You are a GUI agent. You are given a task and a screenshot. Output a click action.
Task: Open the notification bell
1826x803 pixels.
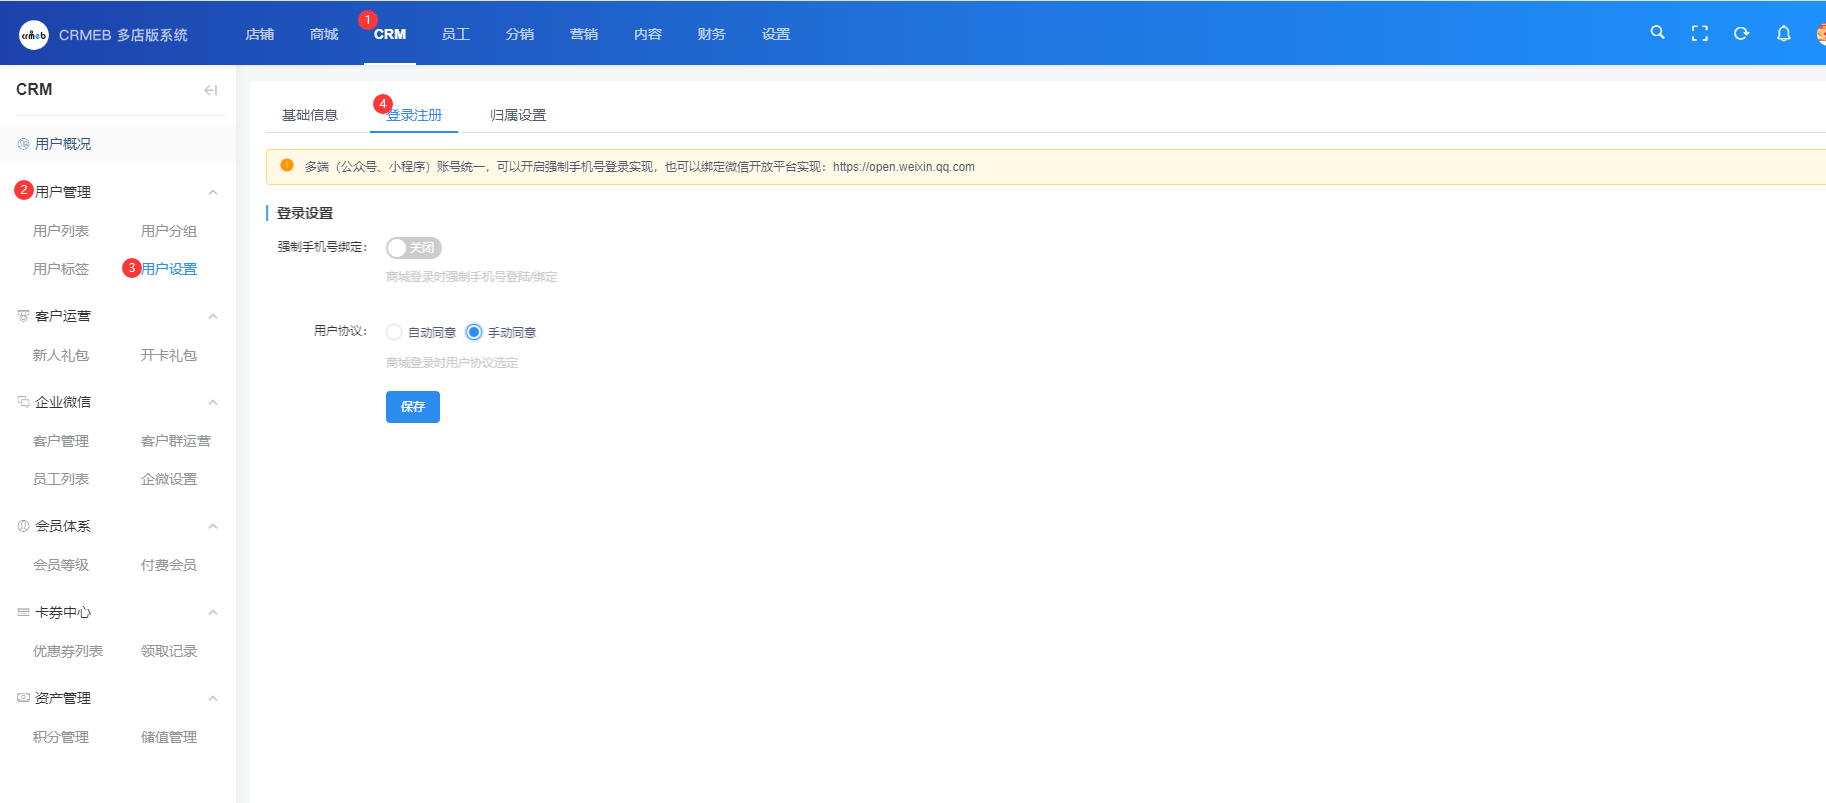[1783, 33]
